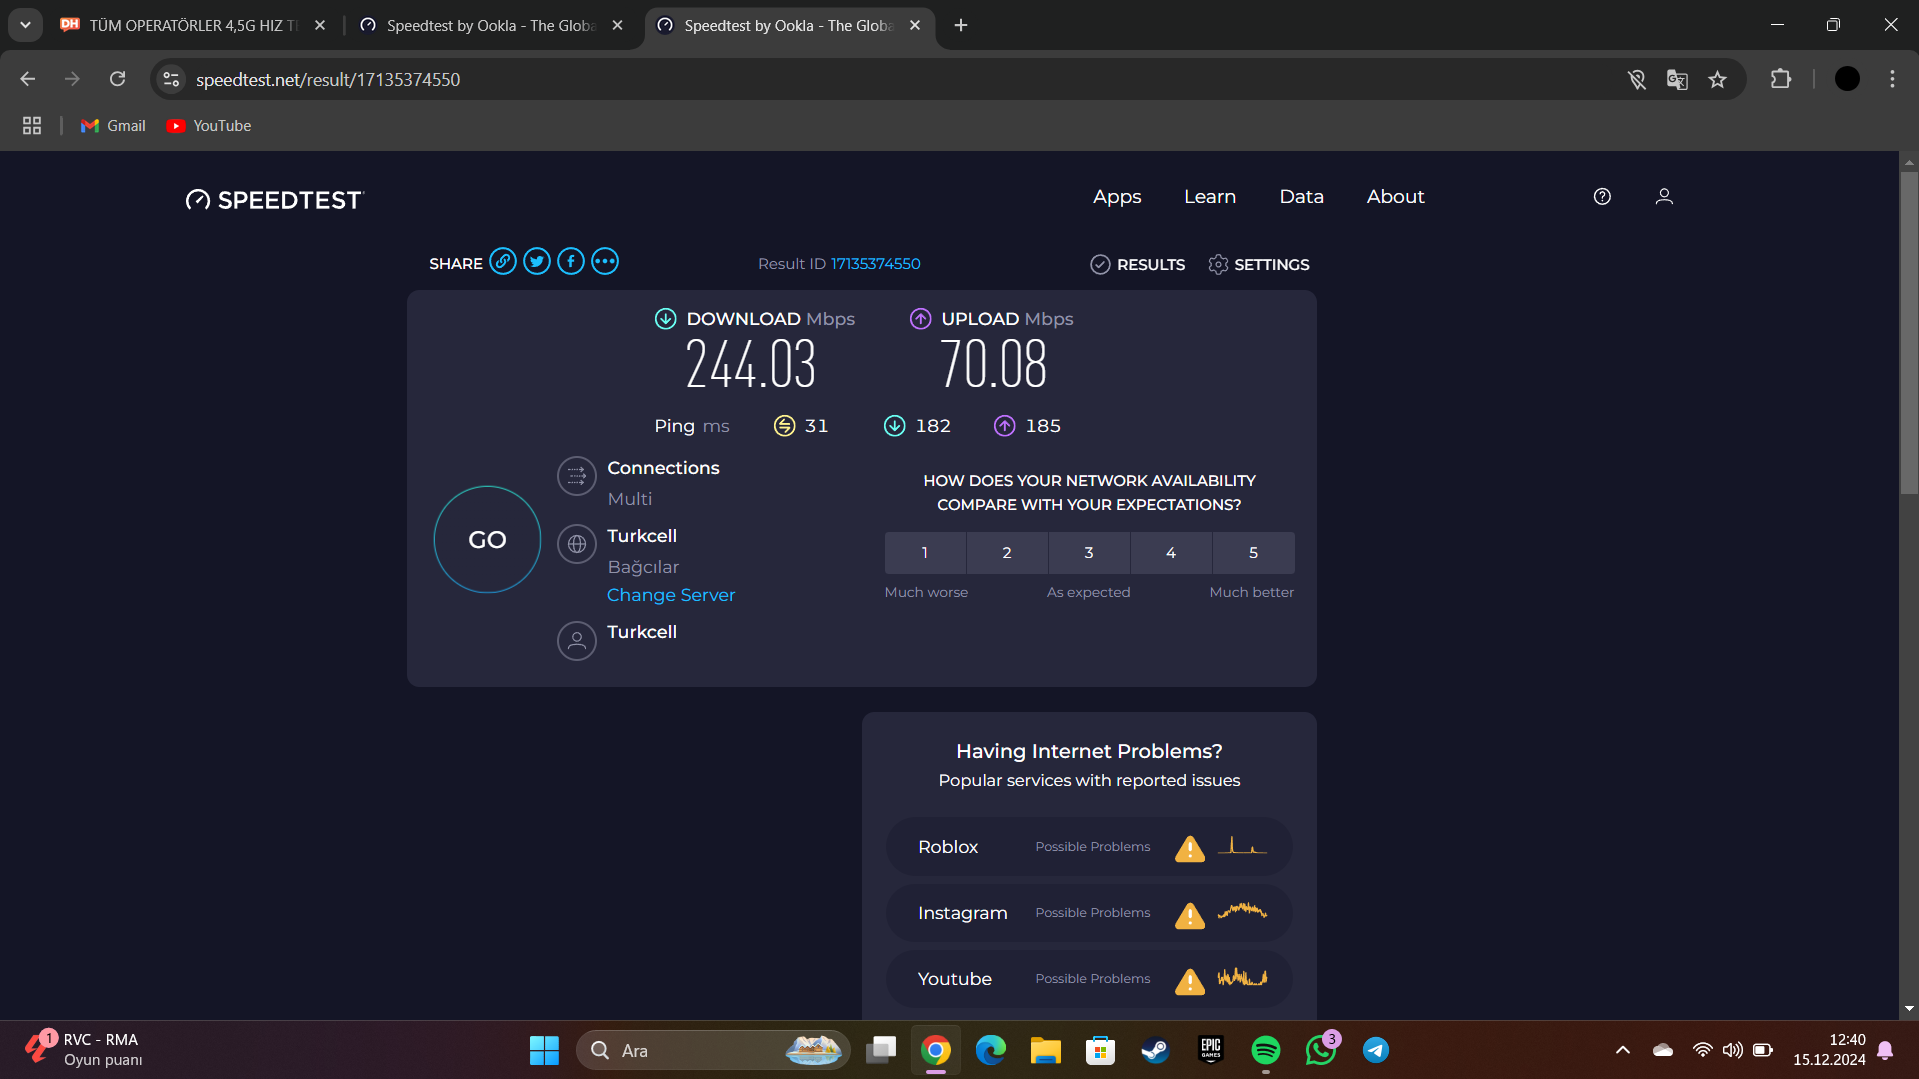Viewport: 1919px width, 1079px height.
Task: Open the translate page icon
Action: pos(1677,80)
